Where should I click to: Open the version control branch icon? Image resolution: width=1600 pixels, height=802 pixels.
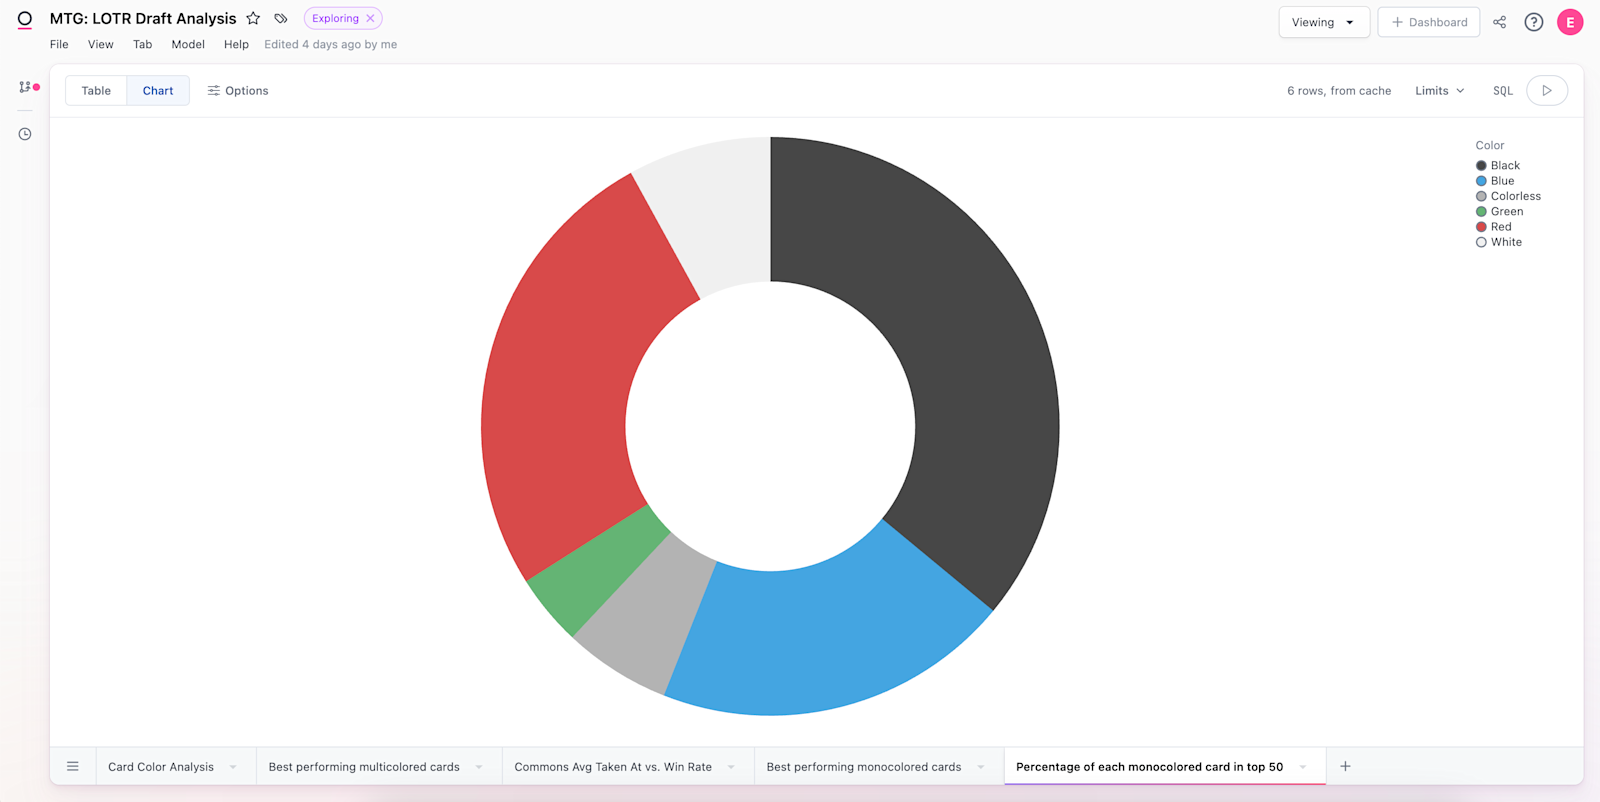coord(25,87)
